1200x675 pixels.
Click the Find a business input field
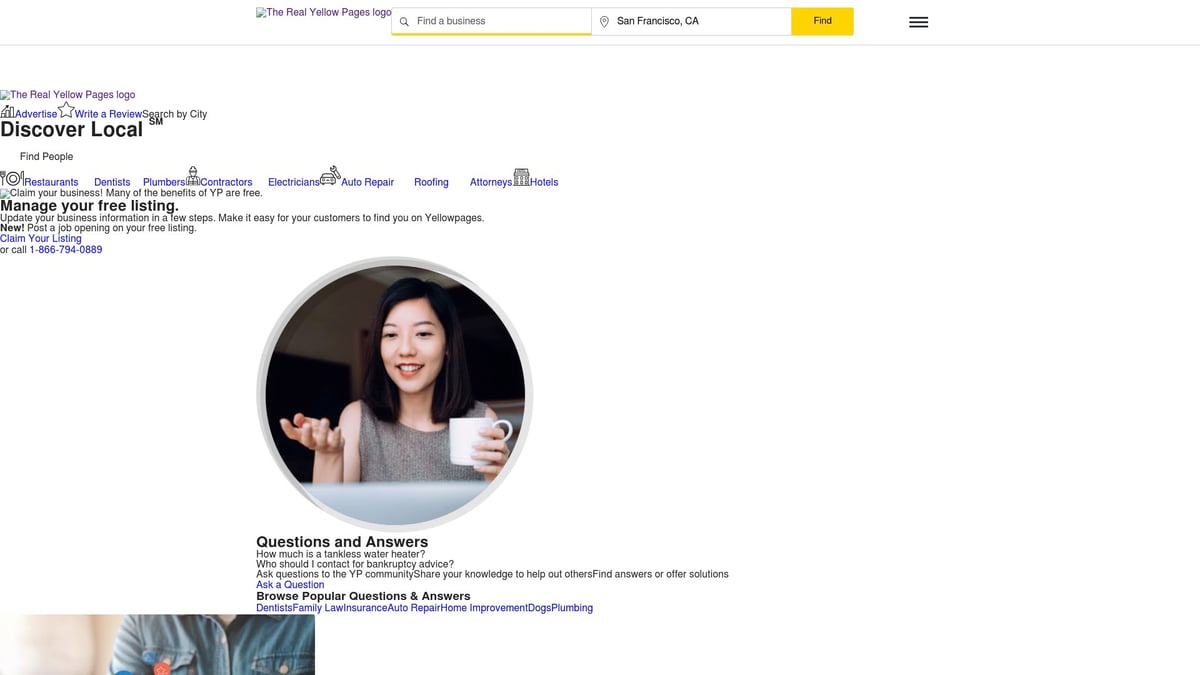tap(491, 21)
